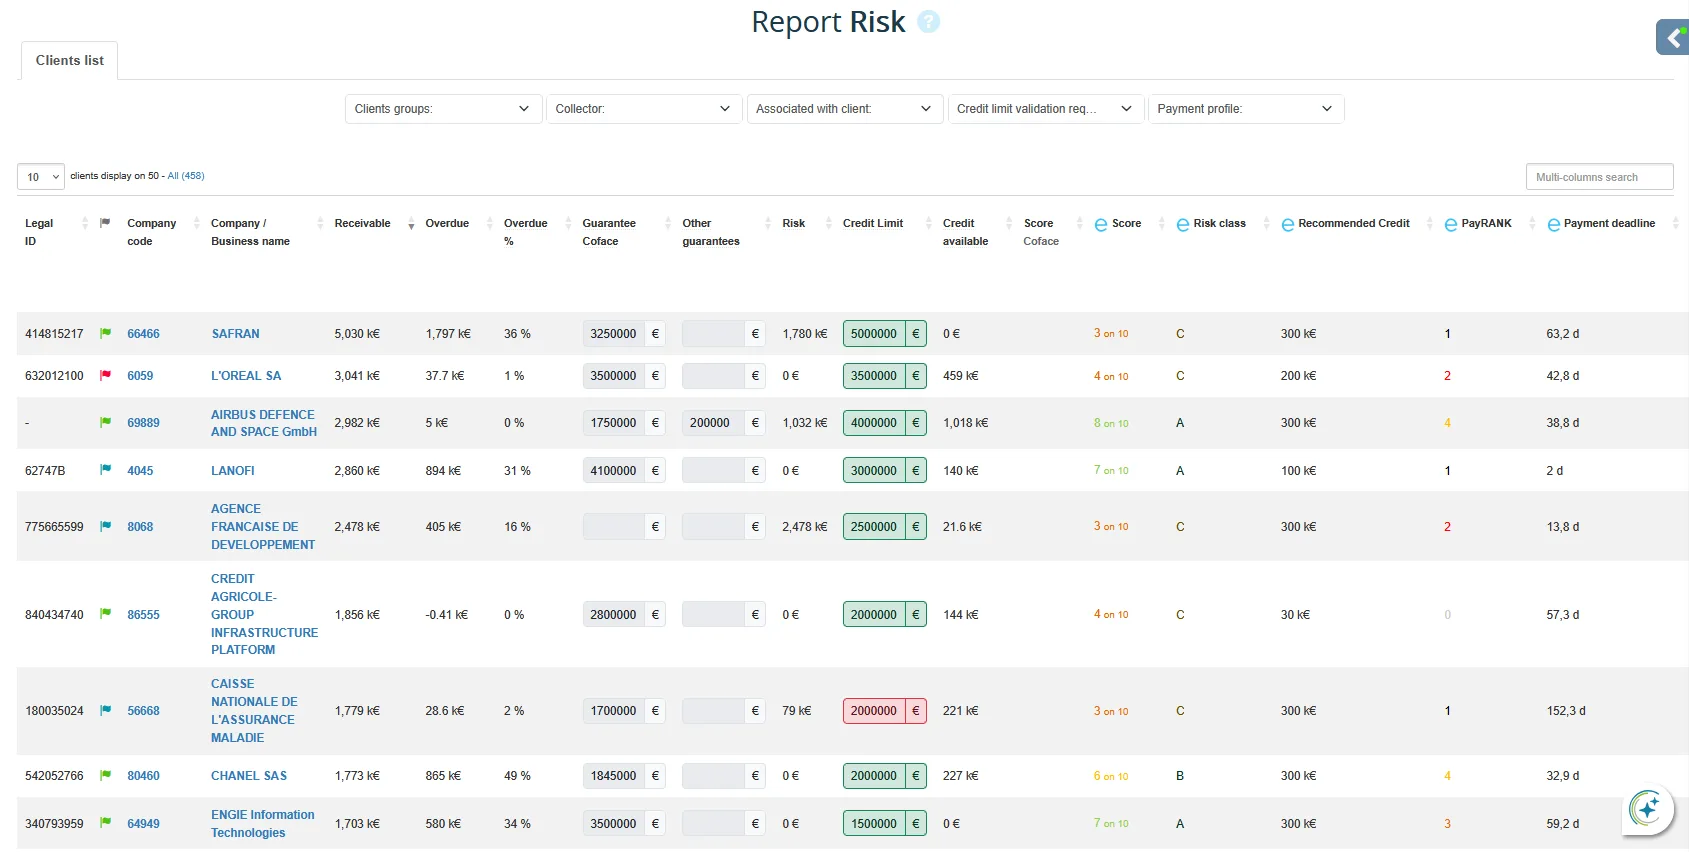The height and width of the screenshot is (852, 1689).
Task: Sort by Score Coface column header
Action: click(x=1041, y=232)
